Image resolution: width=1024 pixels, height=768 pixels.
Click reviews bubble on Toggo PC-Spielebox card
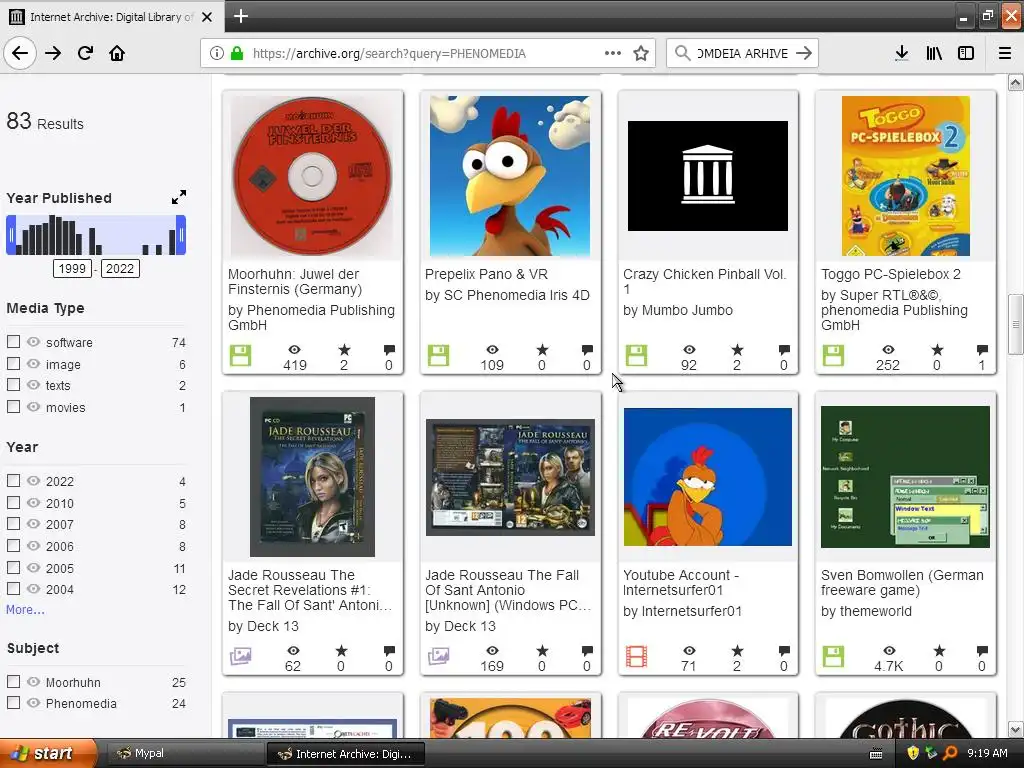(982, 350)
